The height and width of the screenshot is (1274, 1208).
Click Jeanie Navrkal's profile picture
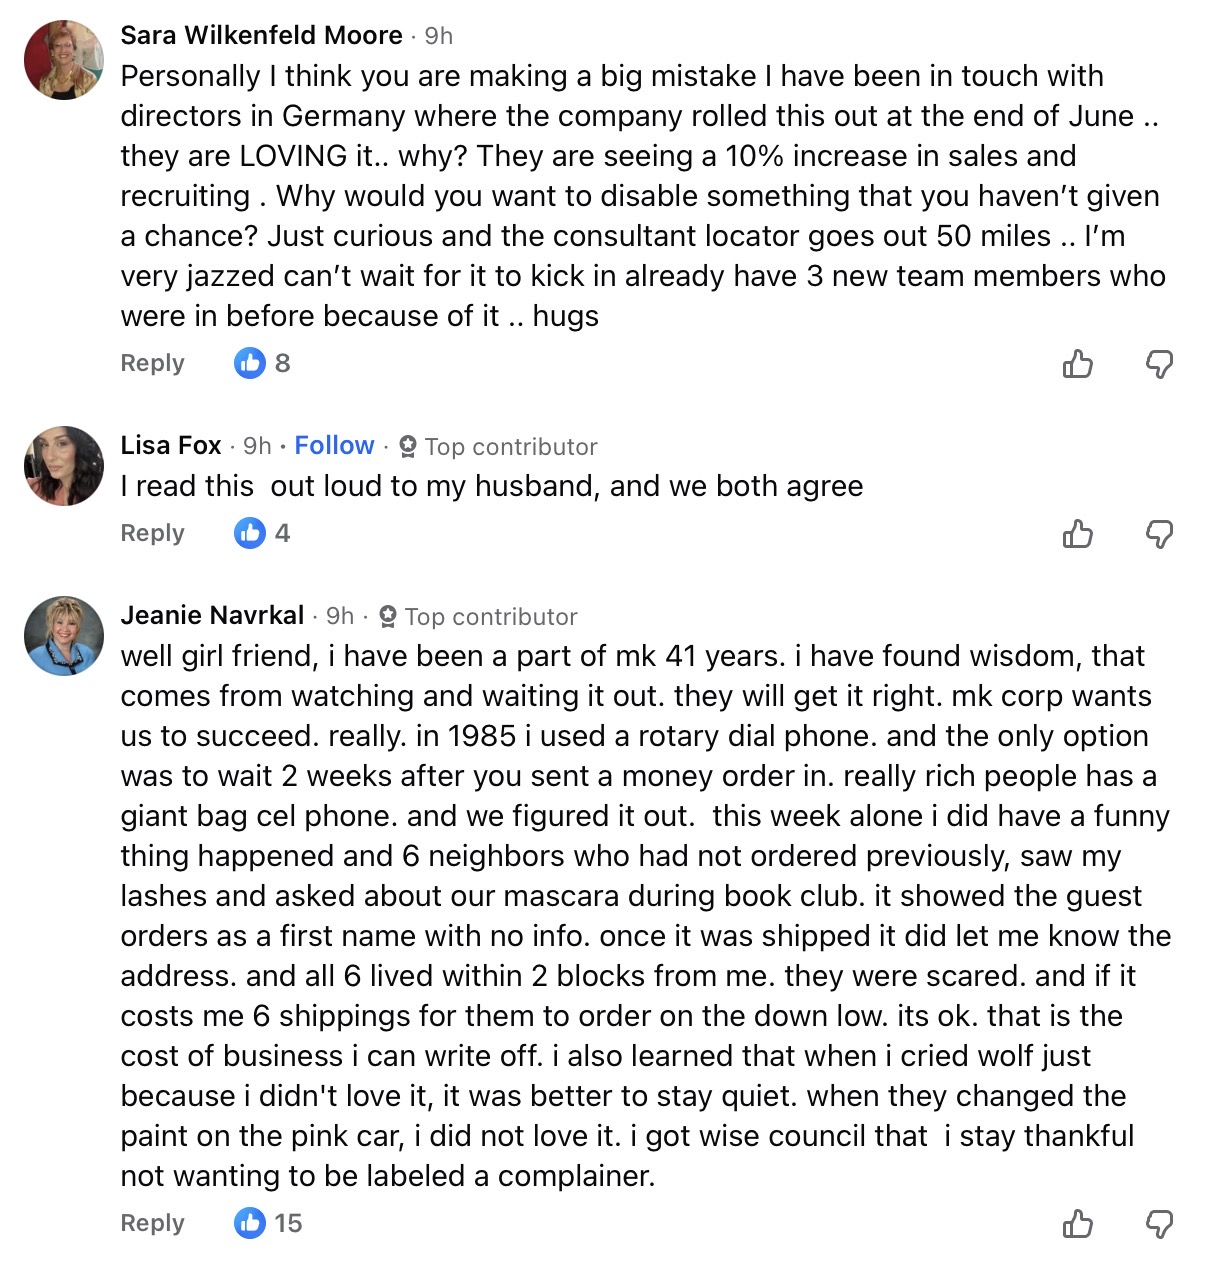pos(64,636)
